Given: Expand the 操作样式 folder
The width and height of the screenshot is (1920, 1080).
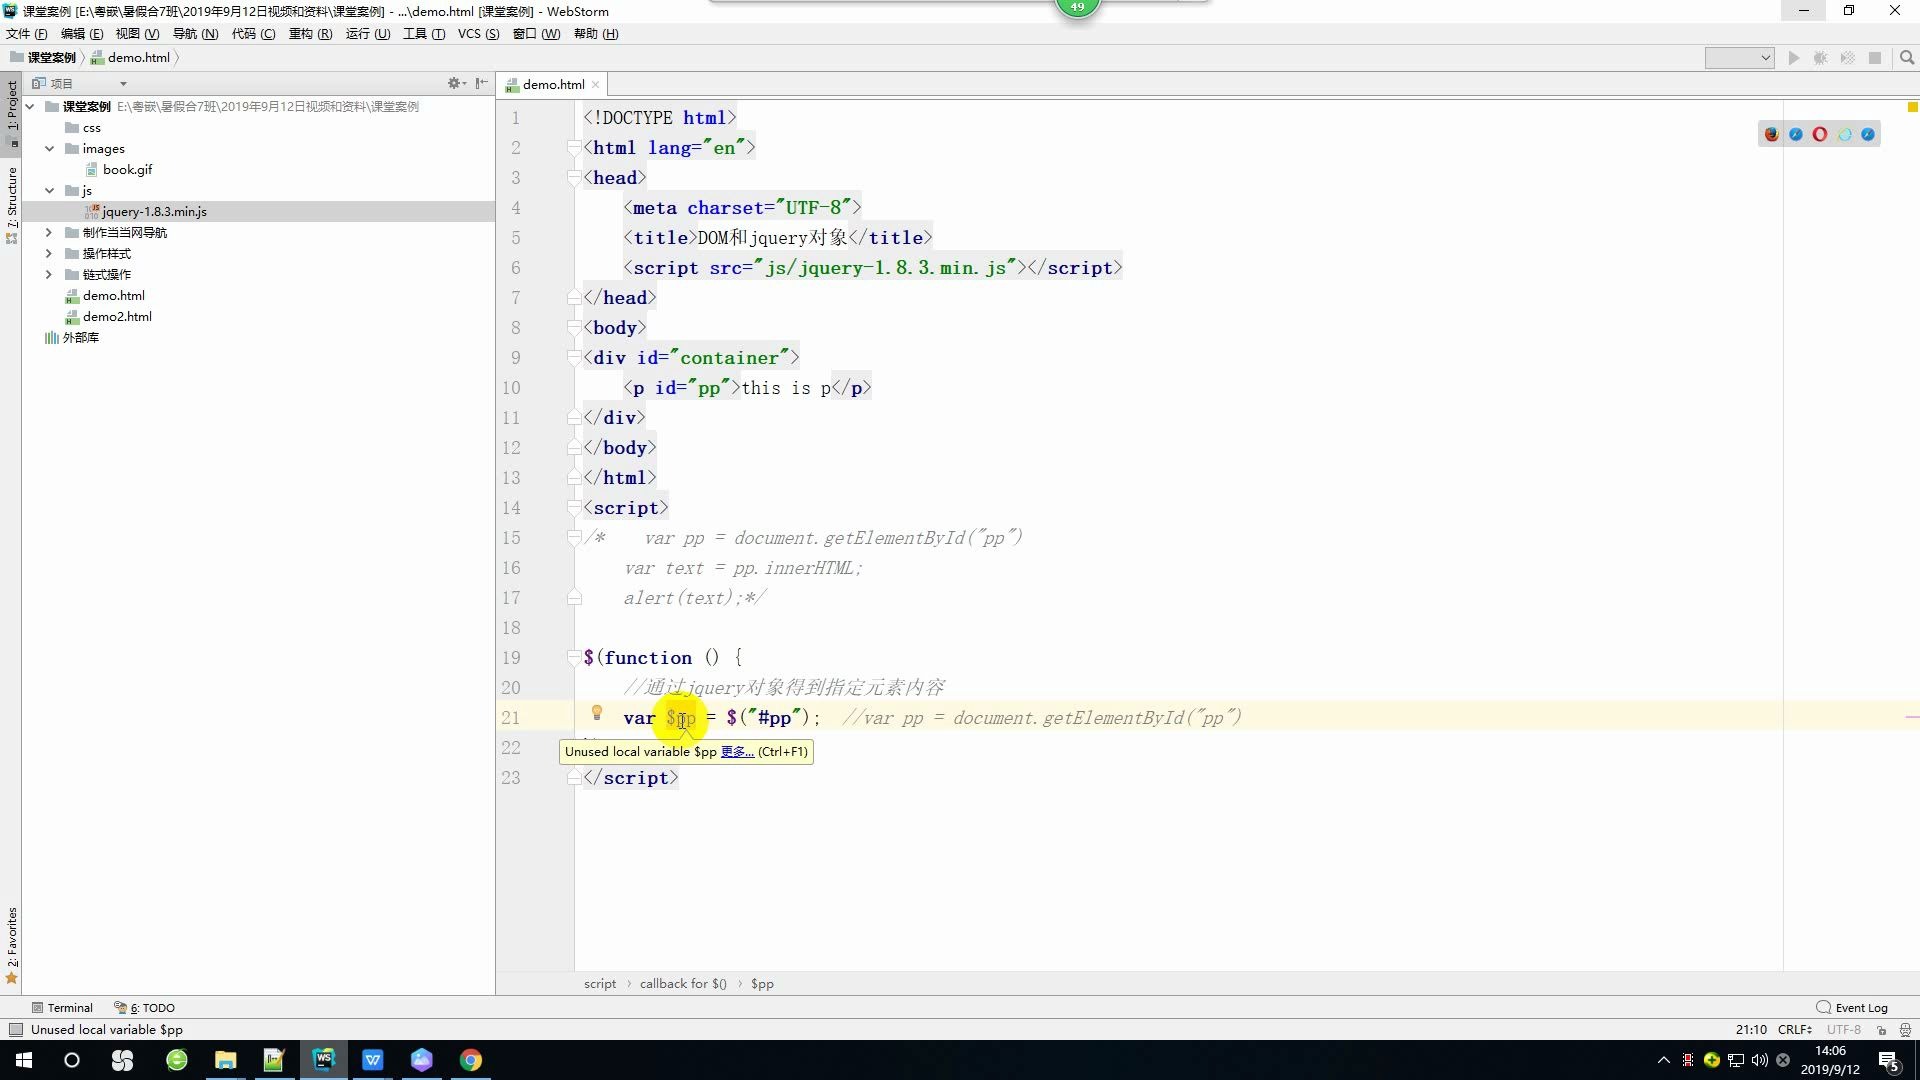Looking at the screenshot, I should click(x=49, y=253).
